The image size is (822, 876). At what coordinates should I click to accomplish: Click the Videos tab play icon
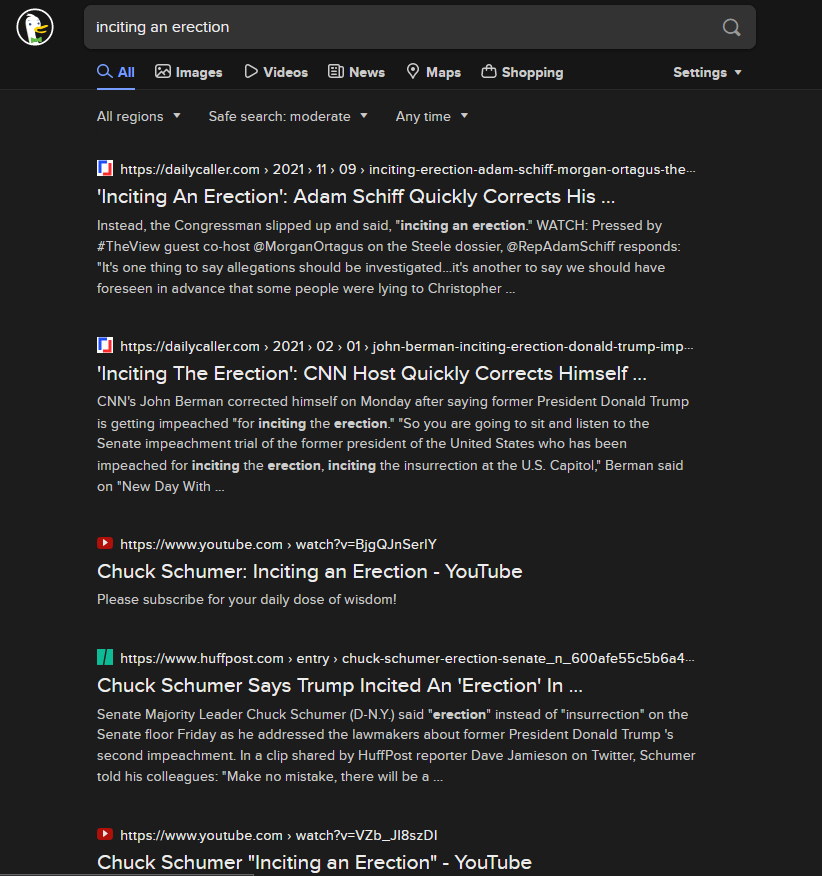pyautogui.click(x=251, y=72)
